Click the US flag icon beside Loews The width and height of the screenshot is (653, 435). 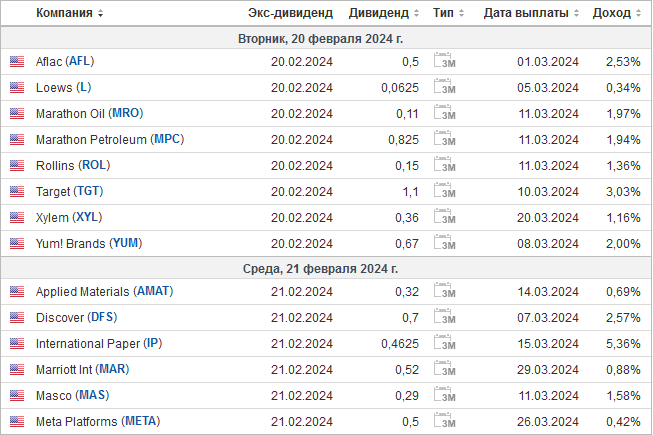[x=17, y=87]
